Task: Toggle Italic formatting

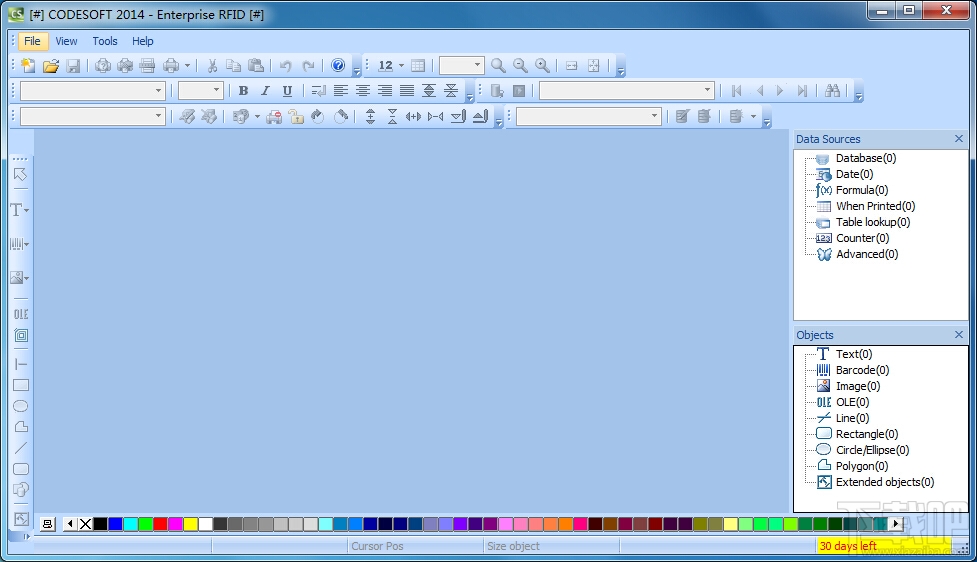Action: click(x=265, y=91)
